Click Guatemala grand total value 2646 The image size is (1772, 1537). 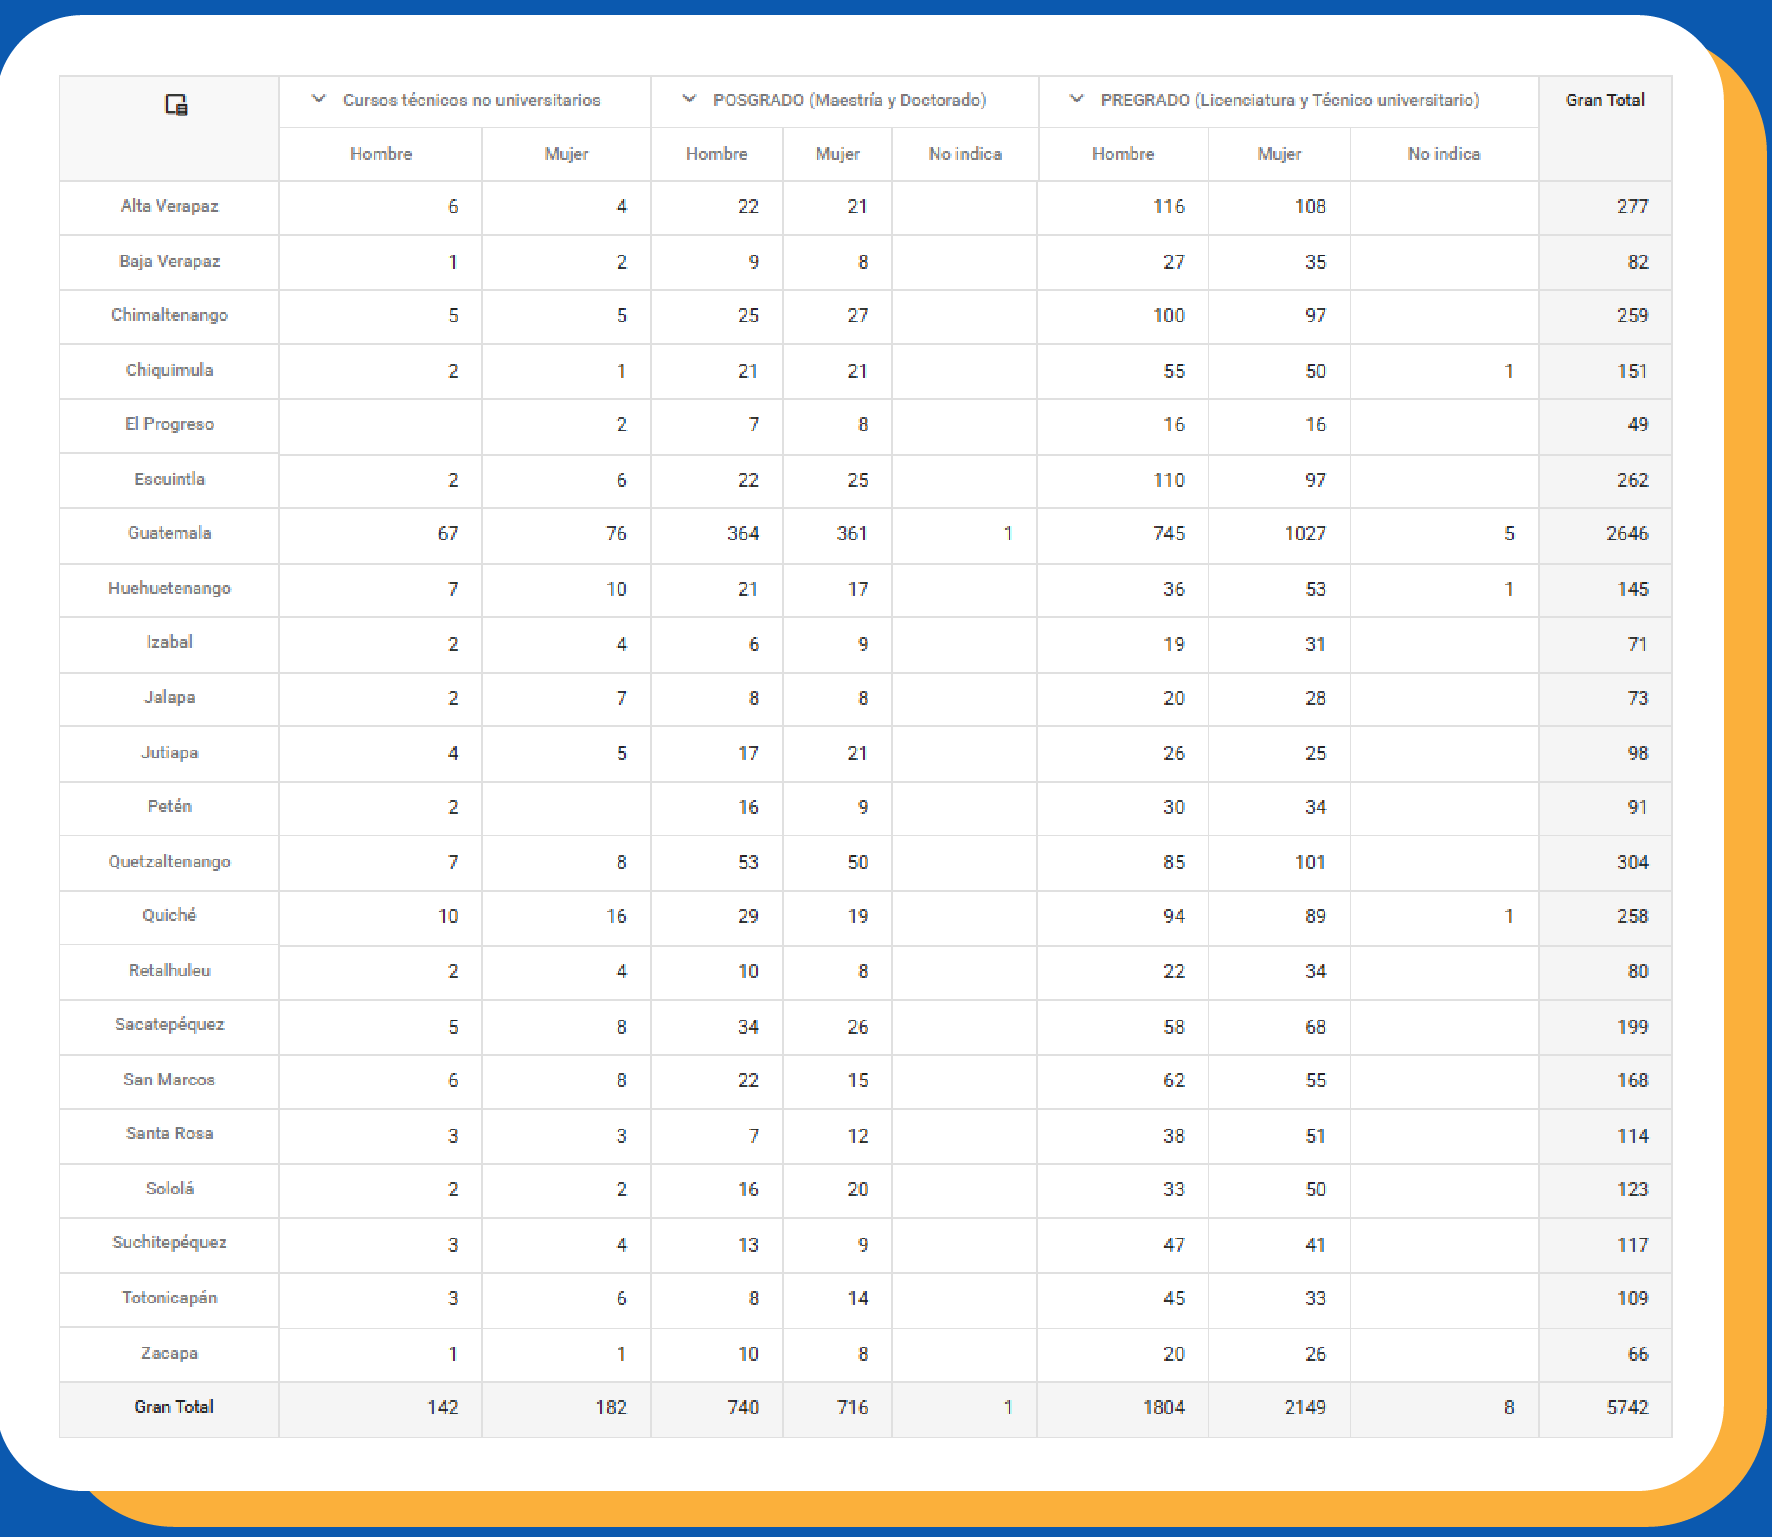[1627, 534]
